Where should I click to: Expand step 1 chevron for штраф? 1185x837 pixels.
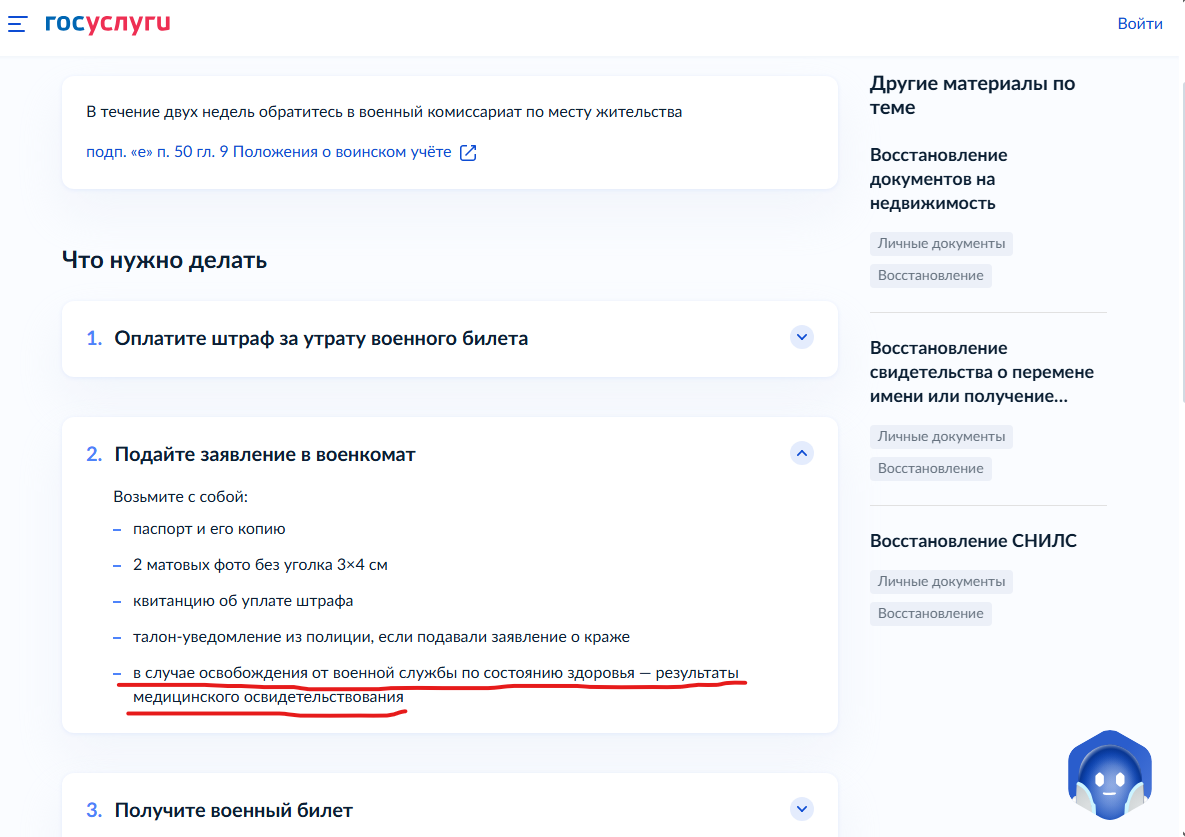tap(801, 337)
